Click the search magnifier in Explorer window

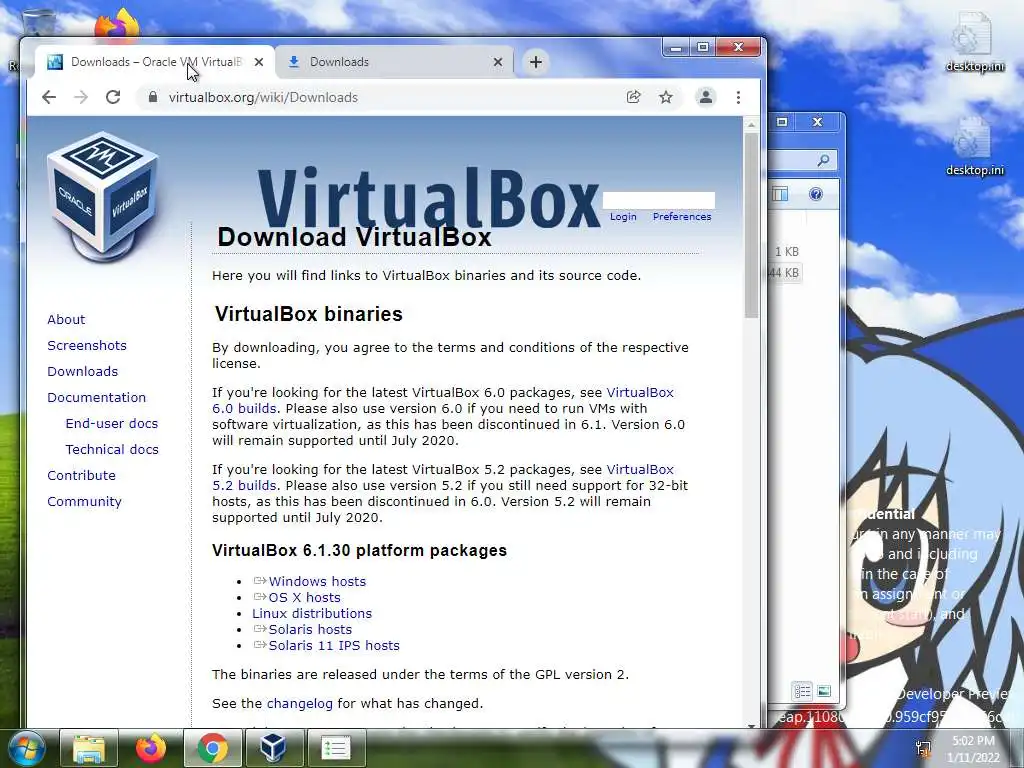tap(824, 160)
